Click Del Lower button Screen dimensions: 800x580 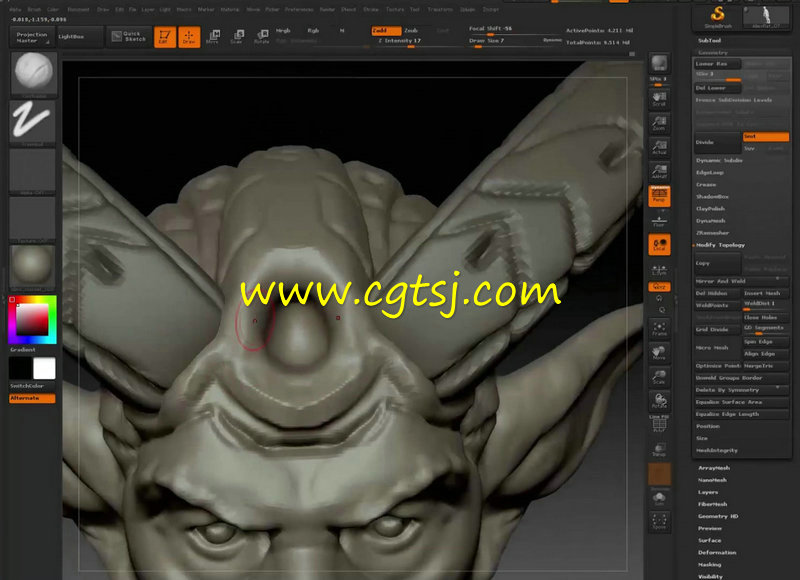pos(717,88)
